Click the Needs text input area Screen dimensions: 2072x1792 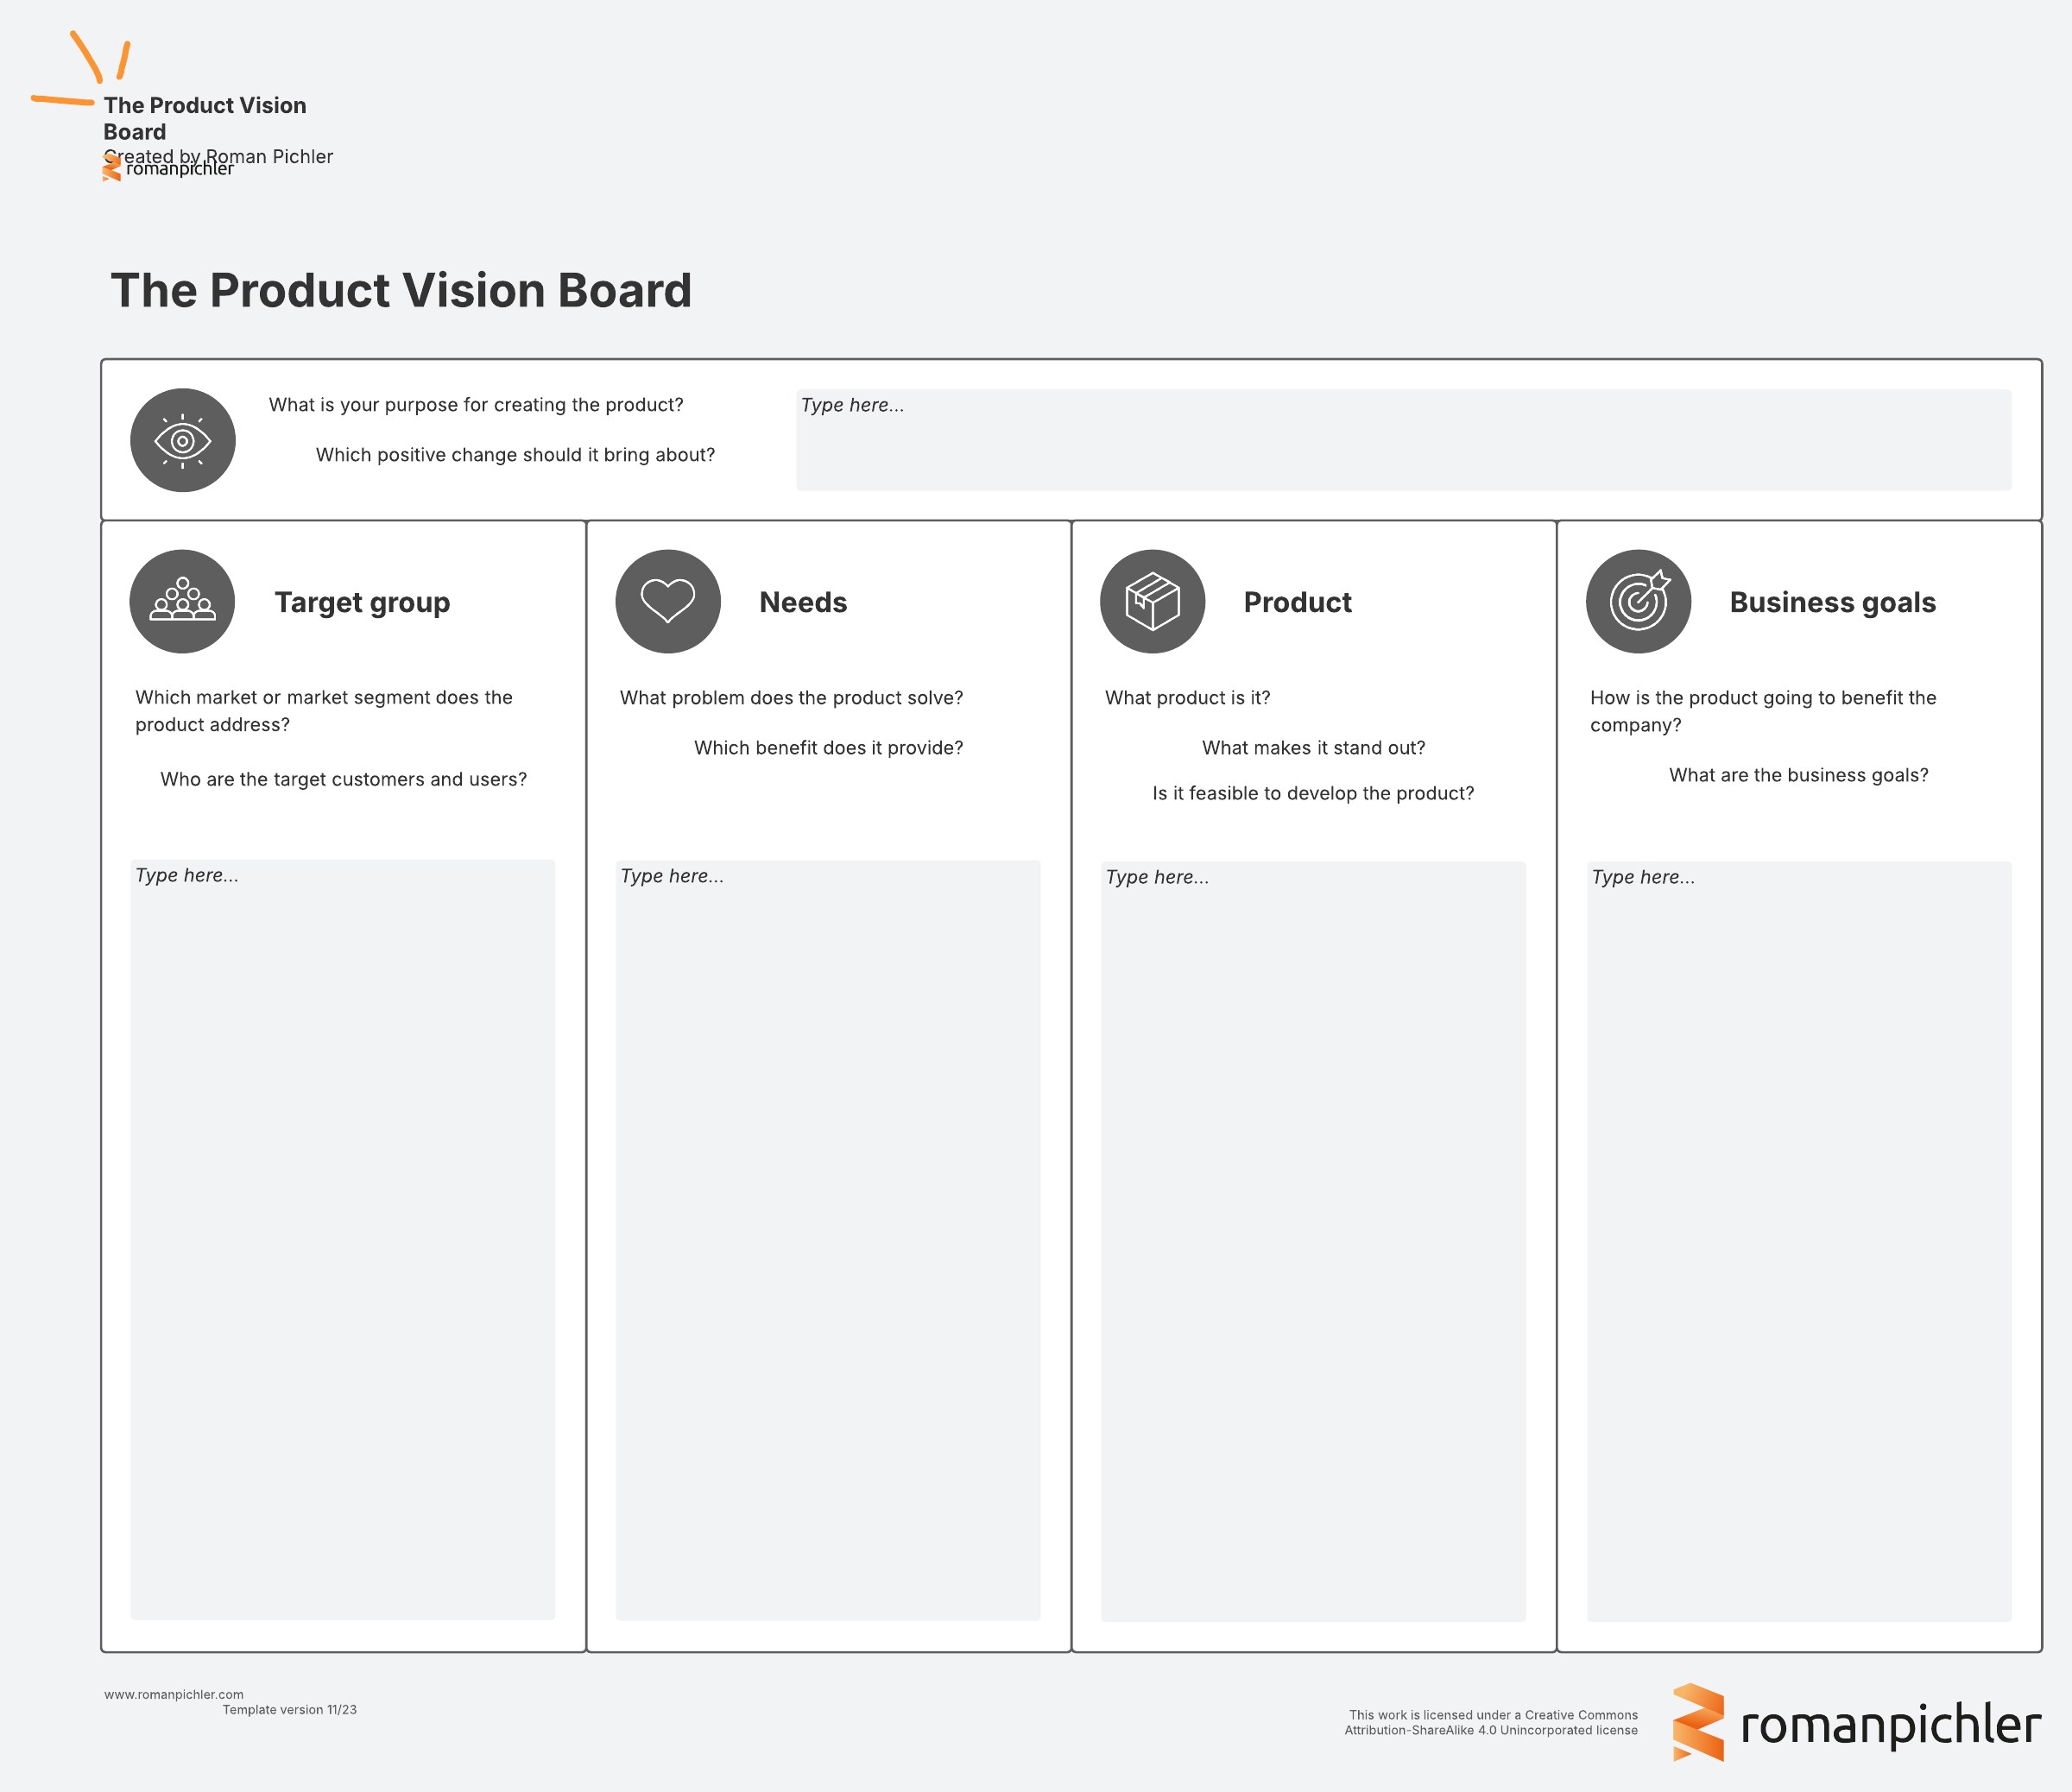(x=827, y=1239)
